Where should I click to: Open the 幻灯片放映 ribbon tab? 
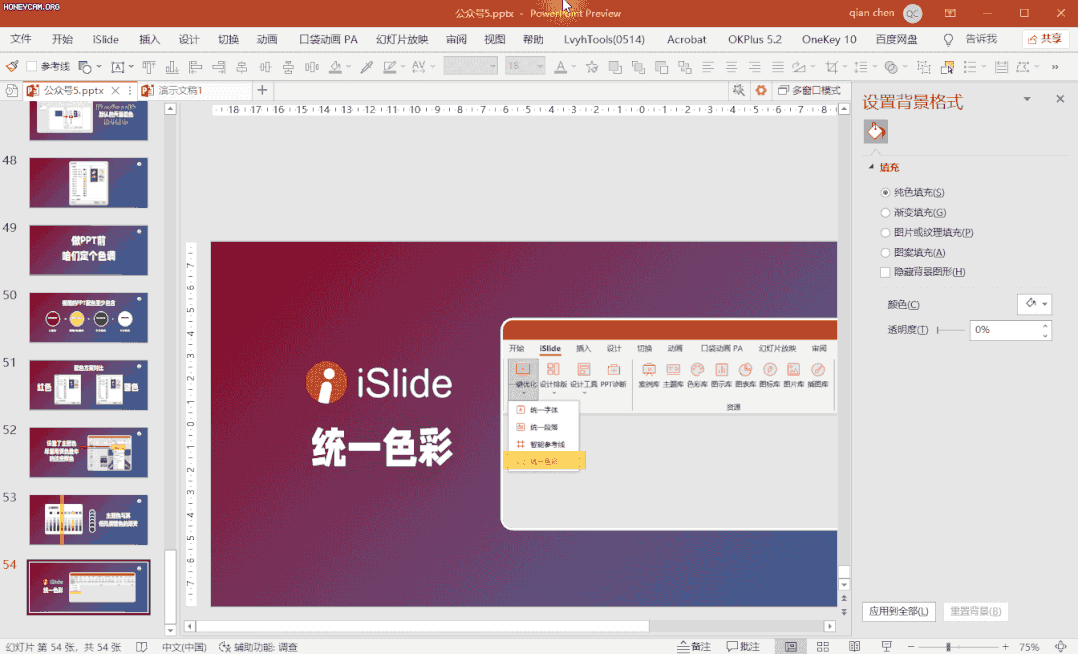click(402, 39)
